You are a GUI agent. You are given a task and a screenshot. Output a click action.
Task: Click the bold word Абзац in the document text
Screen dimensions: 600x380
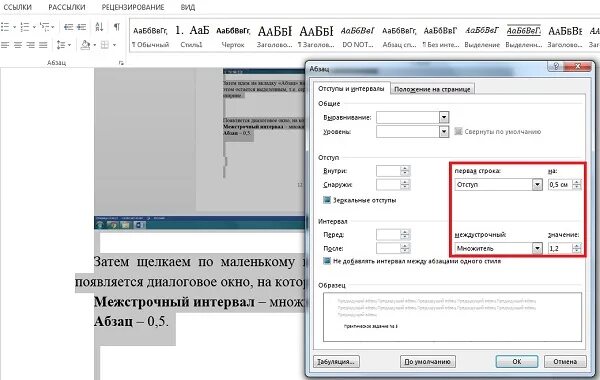coord(113,321)
